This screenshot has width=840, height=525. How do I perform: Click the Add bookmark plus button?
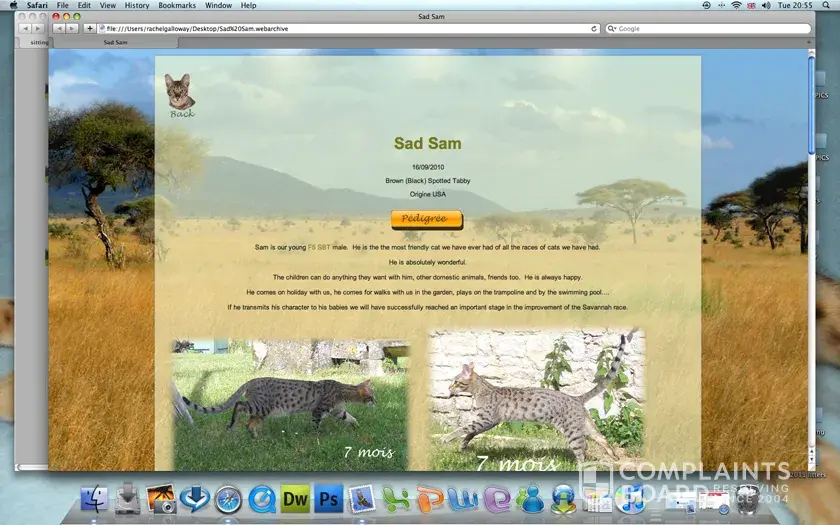90,29
